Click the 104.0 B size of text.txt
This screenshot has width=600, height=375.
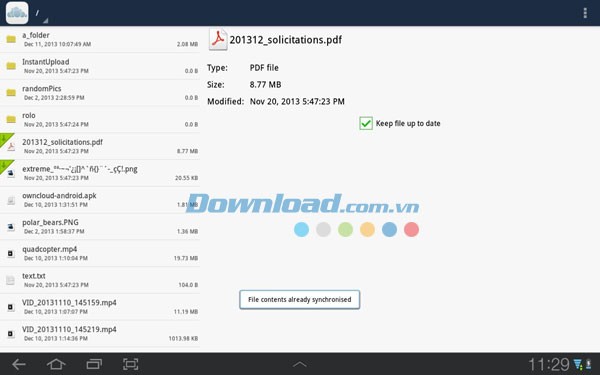[188, 285]
